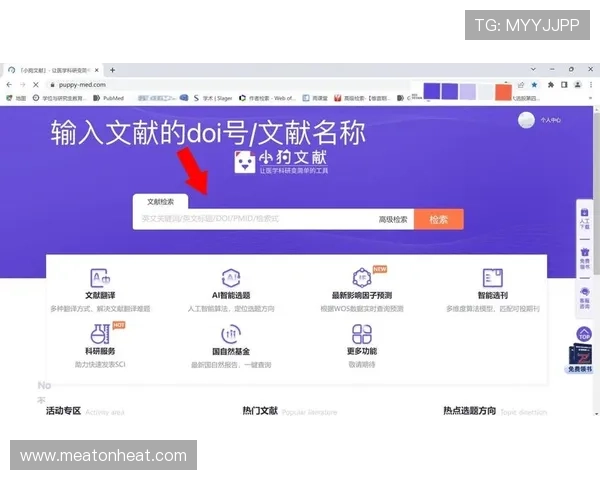Click the 科研服务 title text
The width and height of the screenshot is (600, 480).
(x=100, y=351)
